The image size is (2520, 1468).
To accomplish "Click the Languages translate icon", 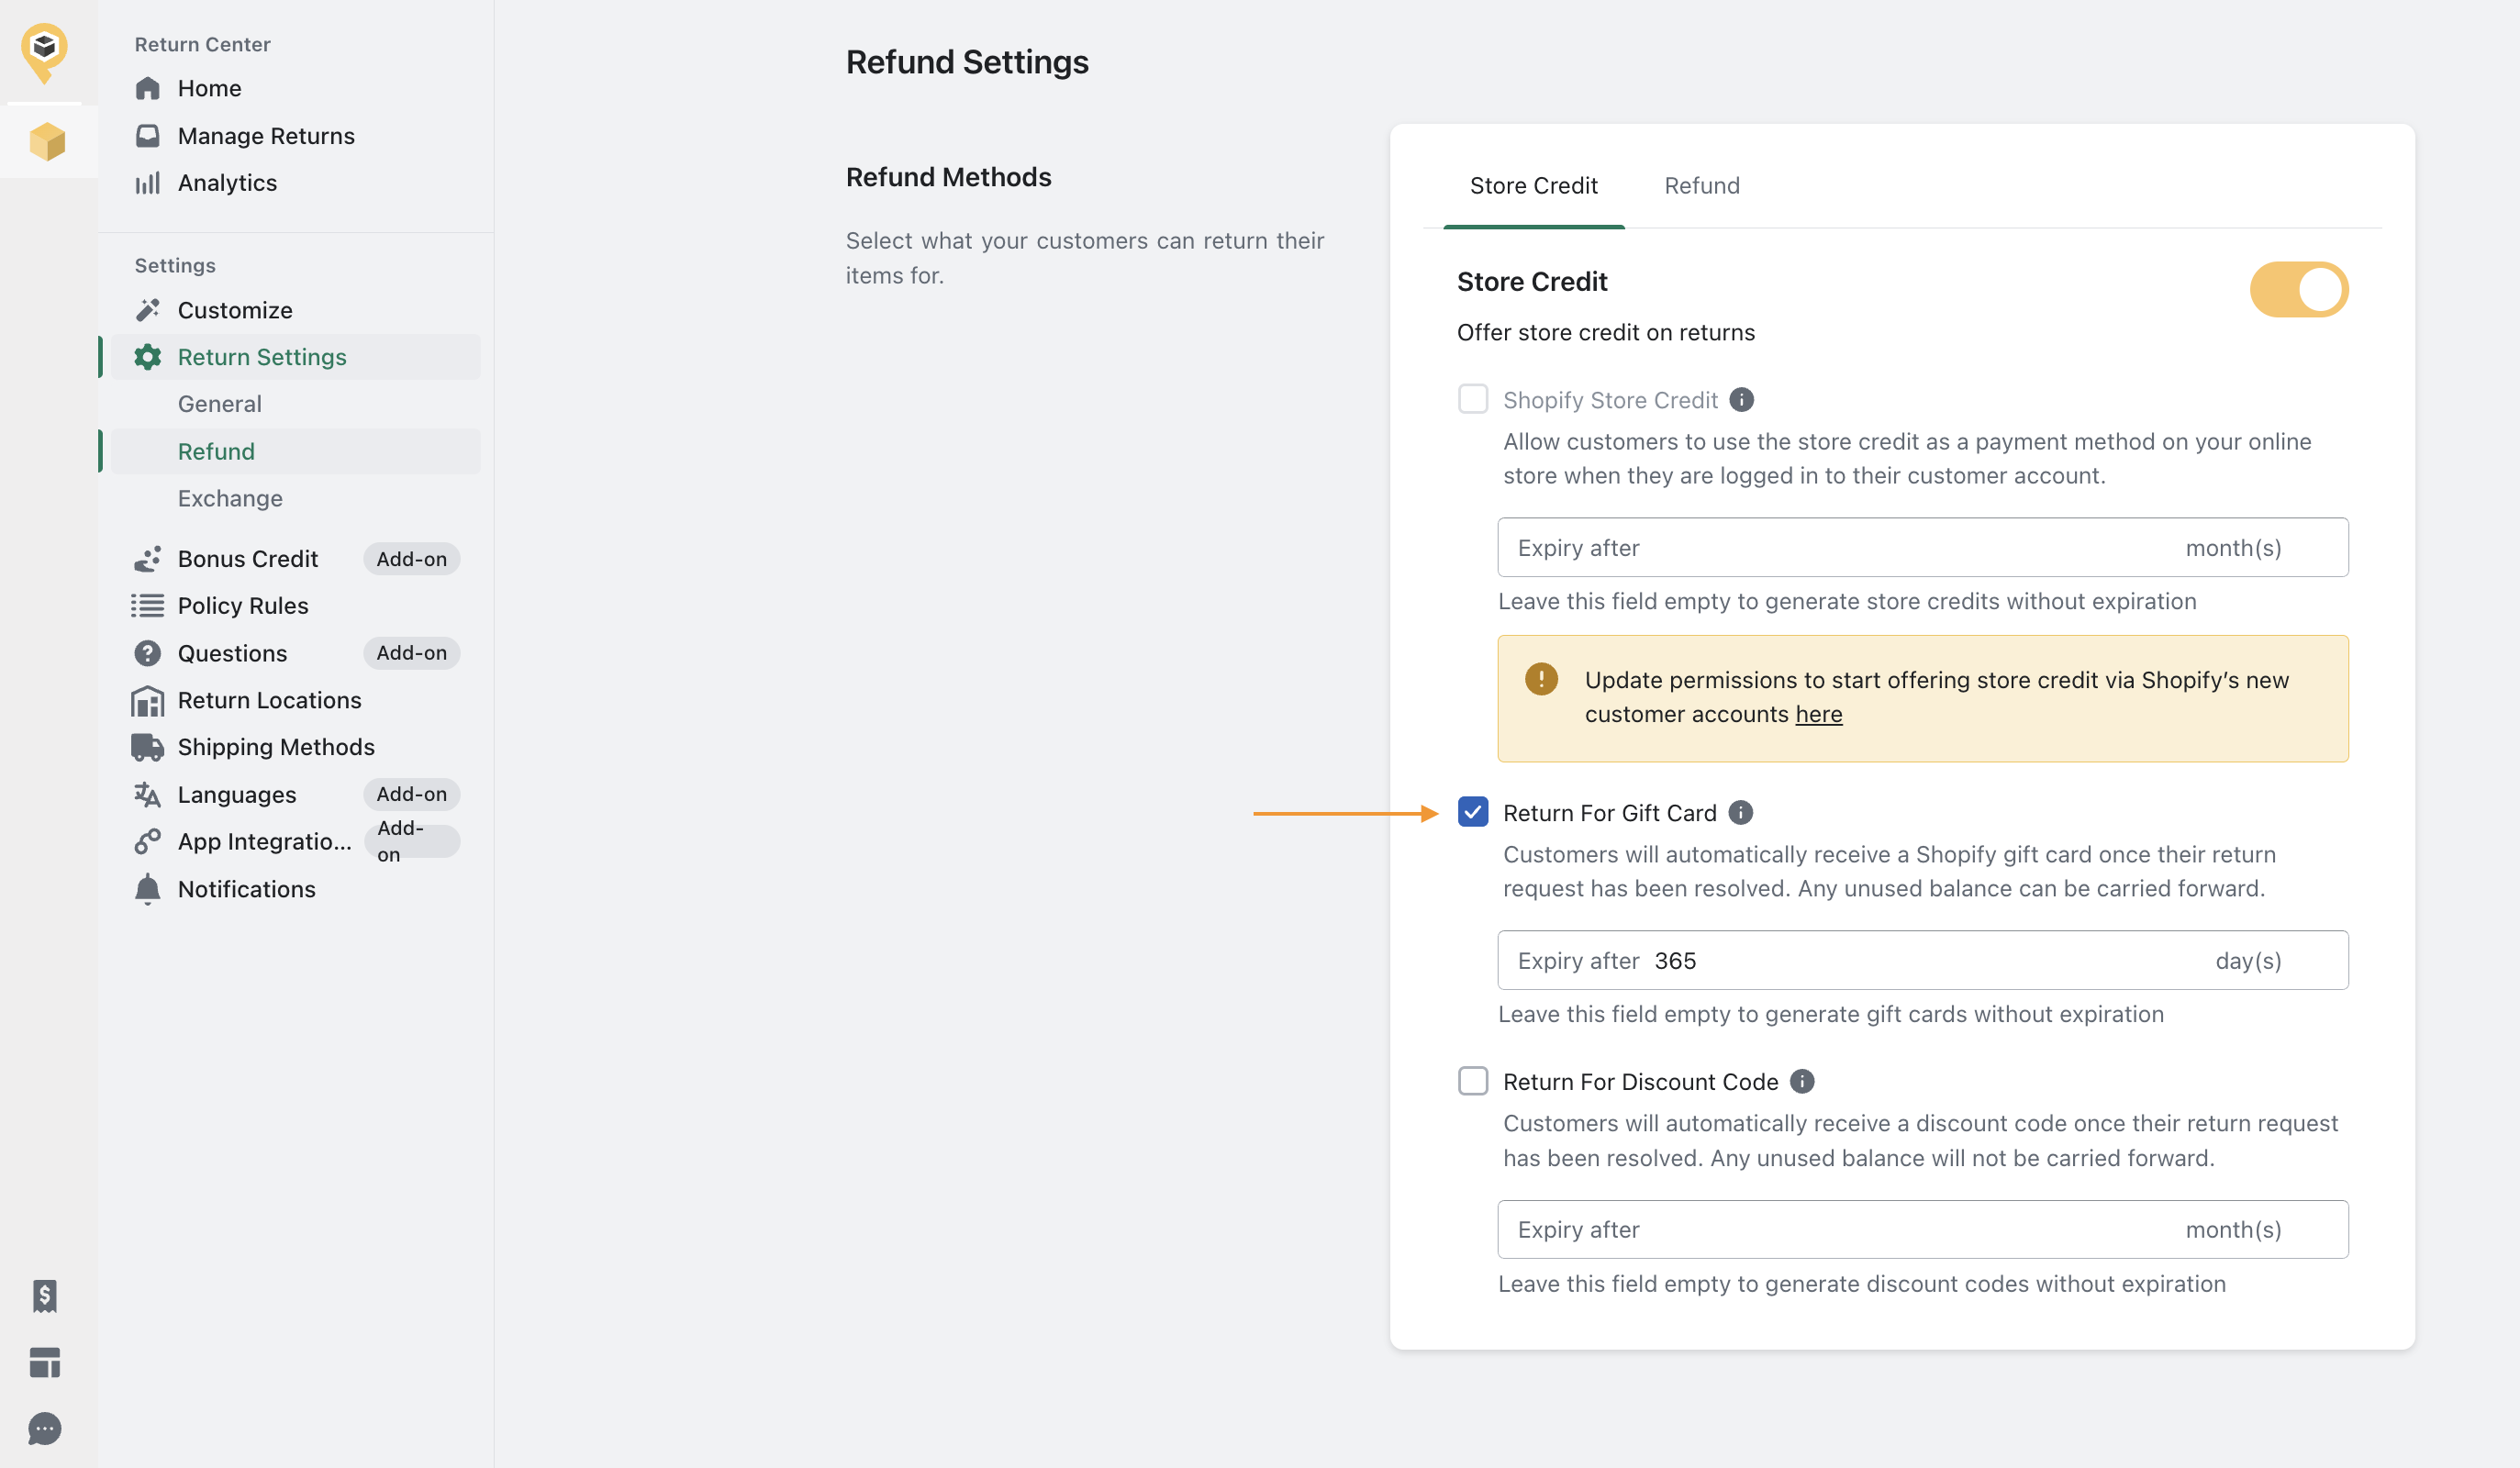I will (x=147, y=794).
